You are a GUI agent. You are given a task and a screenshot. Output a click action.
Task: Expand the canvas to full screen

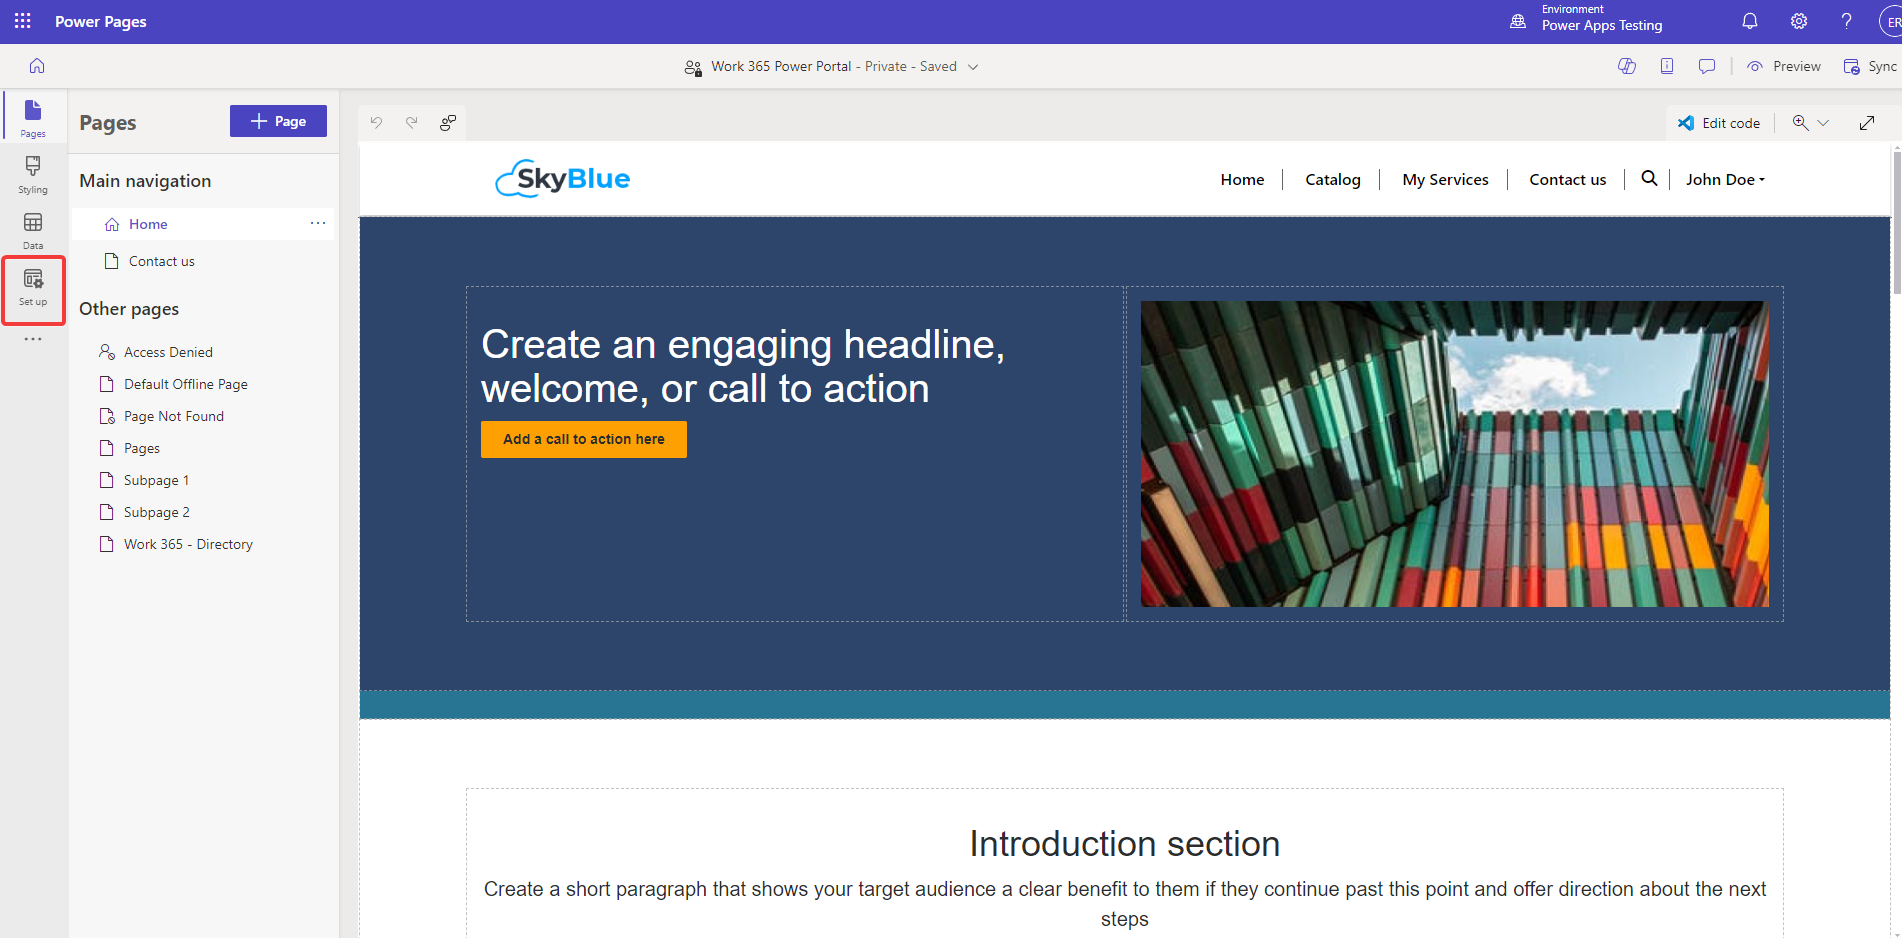coord(1867,122)
